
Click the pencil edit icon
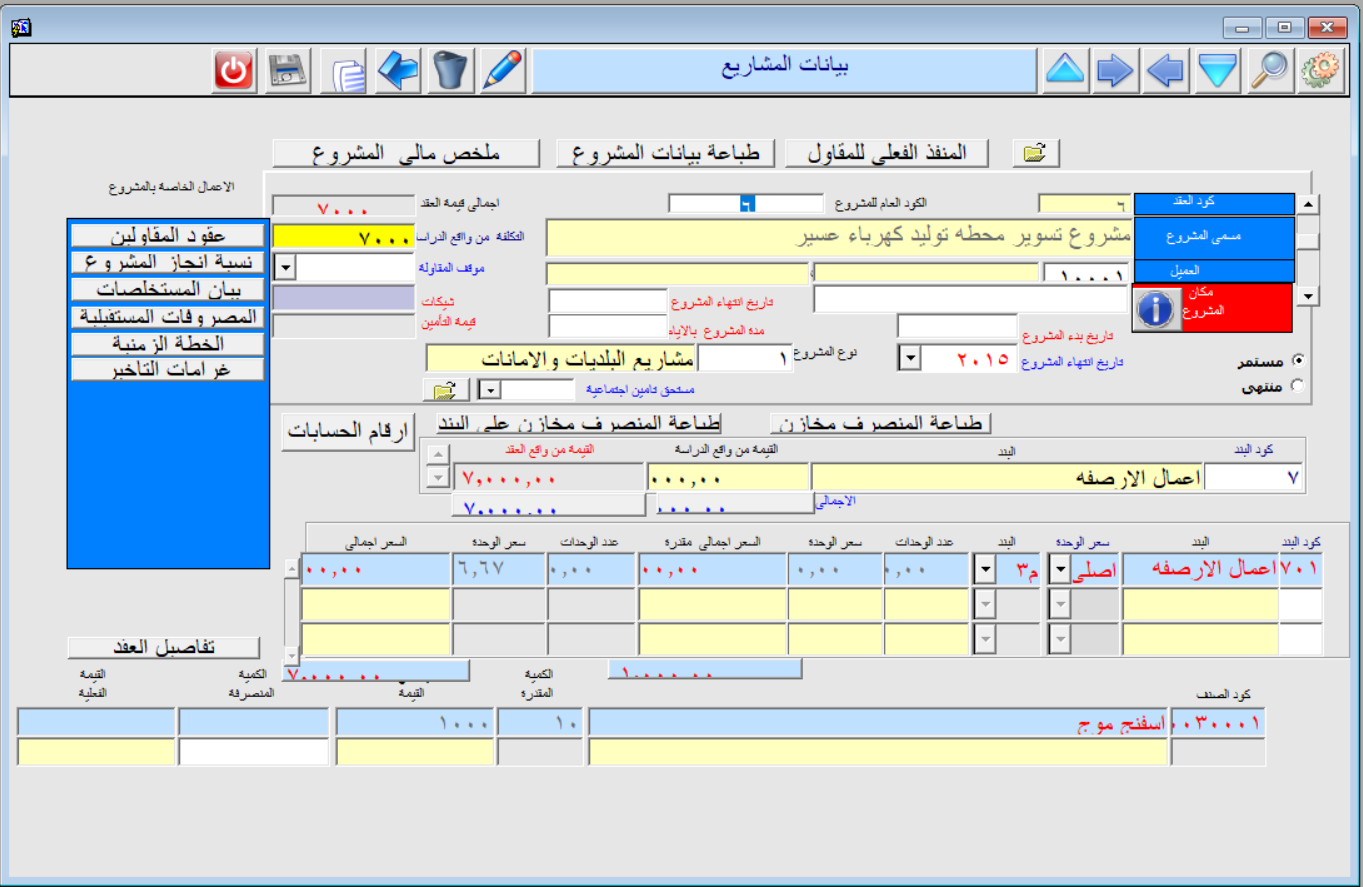click(x=503, y=71)
